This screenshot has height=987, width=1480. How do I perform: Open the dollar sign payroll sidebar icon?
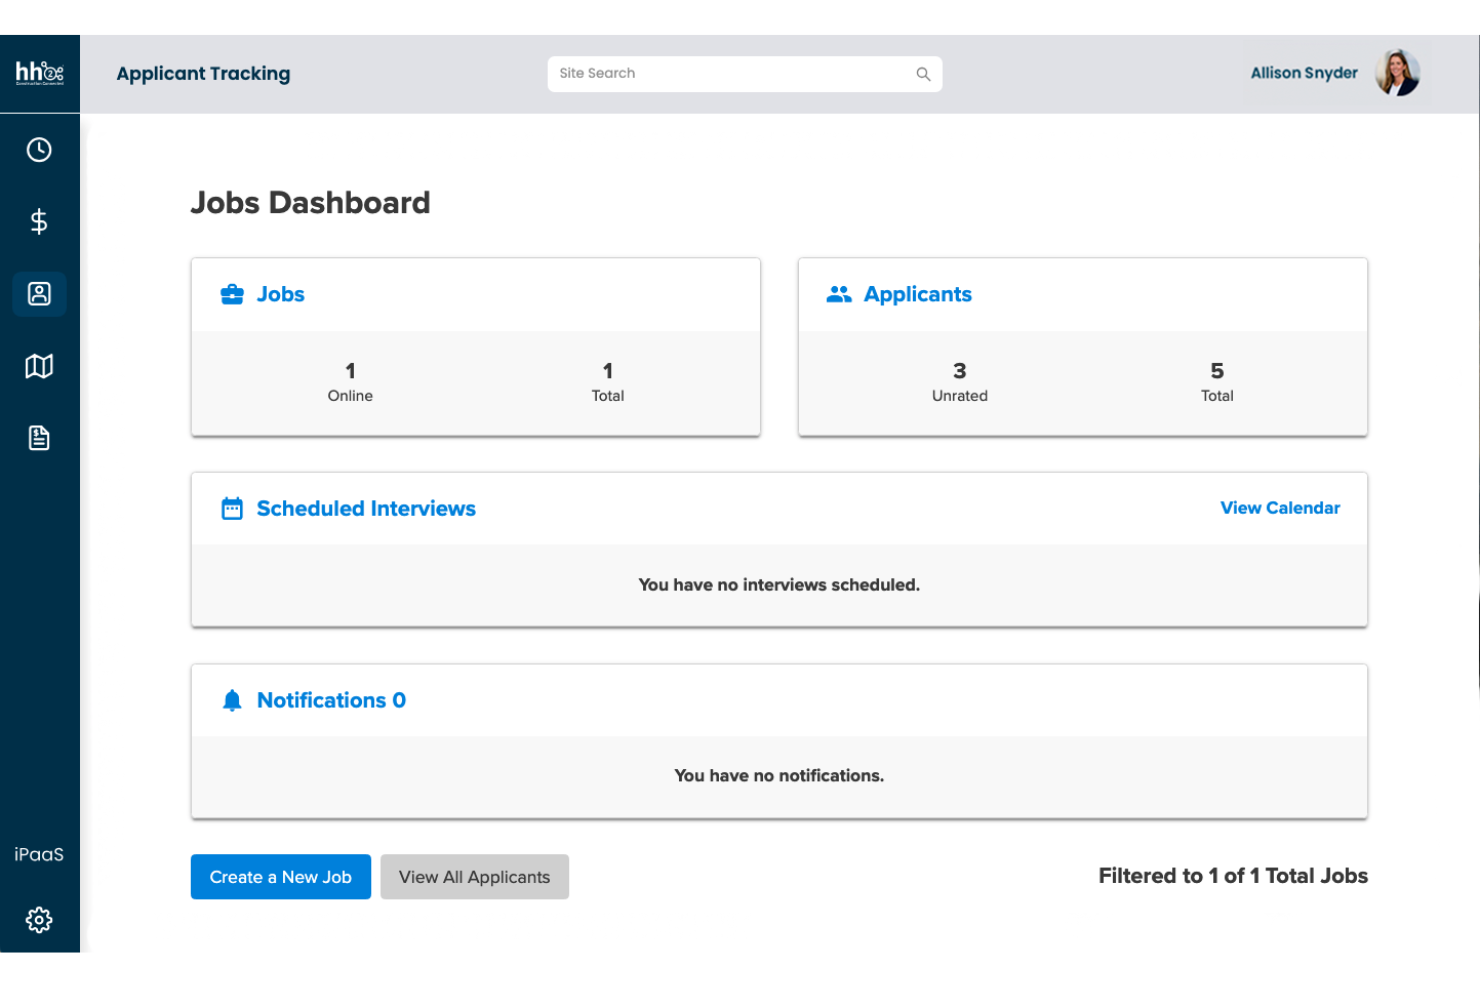[x=39, y=221]
